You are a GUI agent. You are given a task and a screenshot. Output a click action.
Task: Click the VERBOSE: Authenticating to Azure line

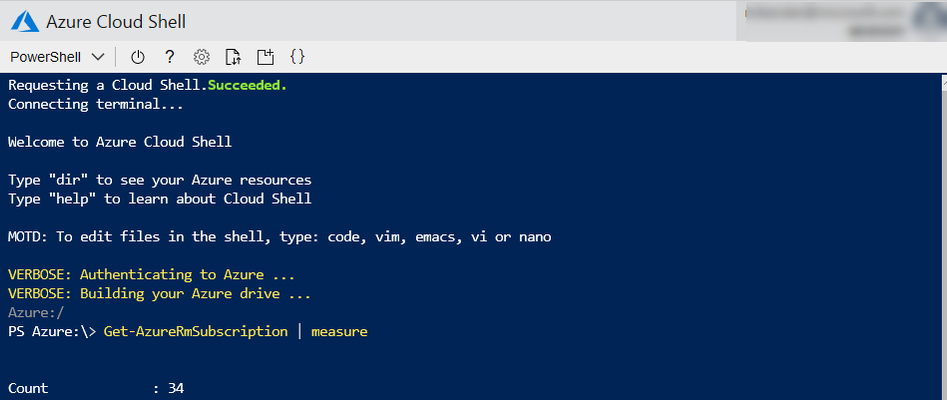point(152,275)
